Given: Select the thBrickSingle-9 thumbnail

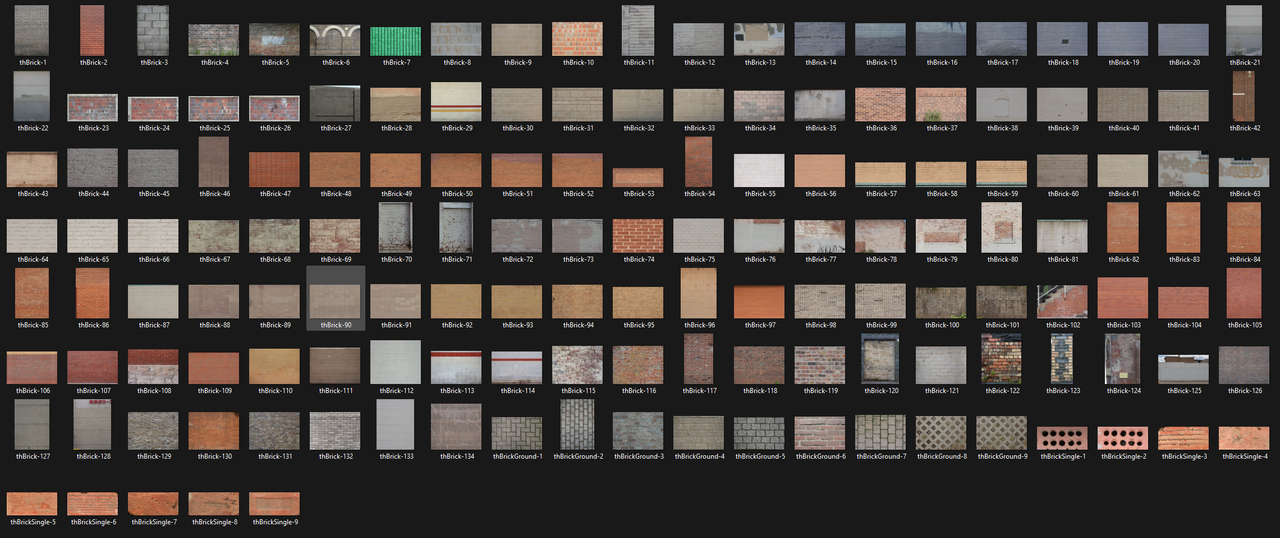Looking at the screenshot, I should pos(274,503).
